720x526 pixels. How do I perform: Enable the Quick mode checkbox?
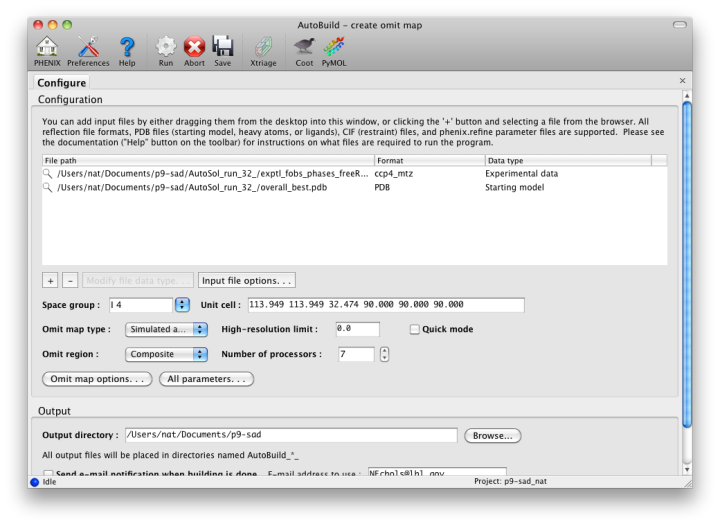415,329
